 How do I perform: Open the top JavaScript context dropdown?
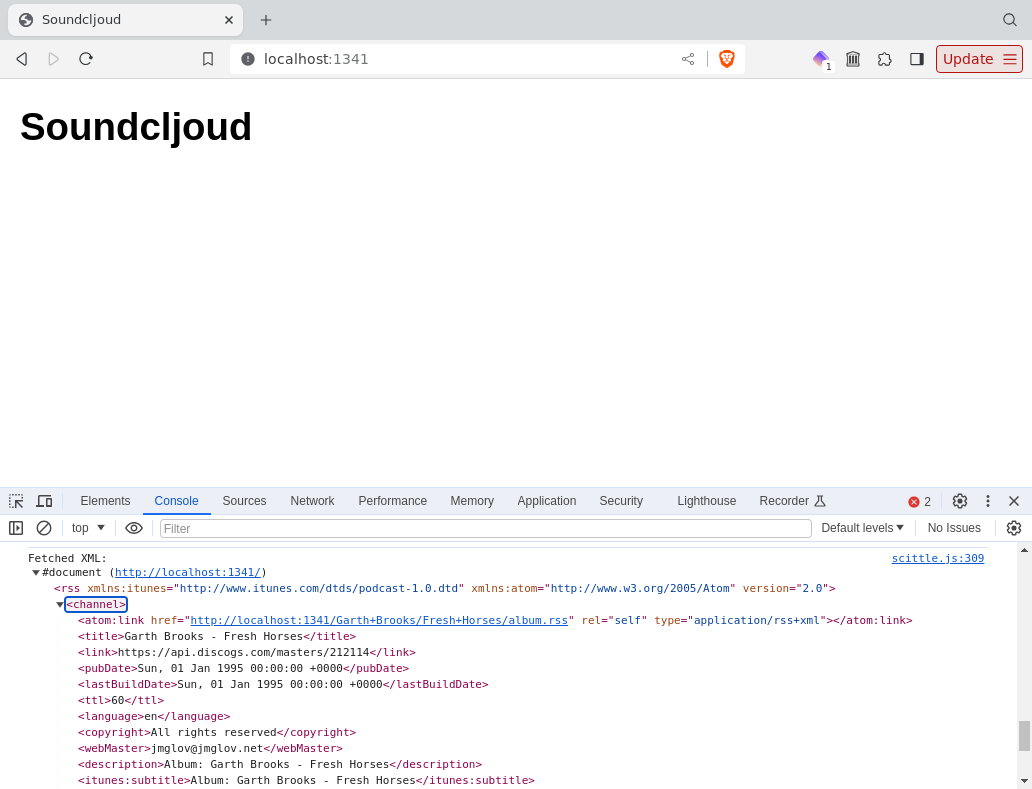pos(88,528)
